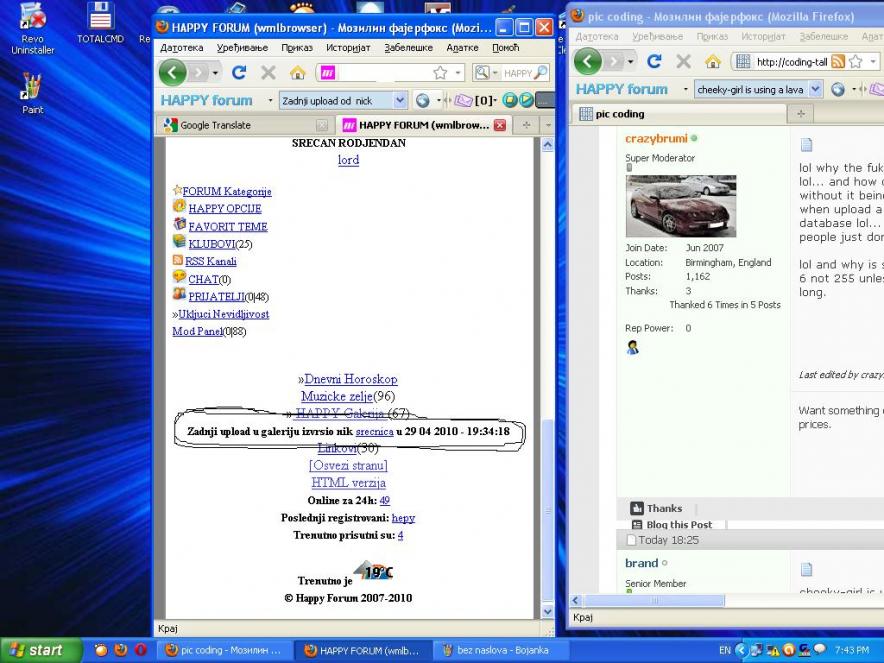Launch Paint from the desktop icon

coord(33,94)
